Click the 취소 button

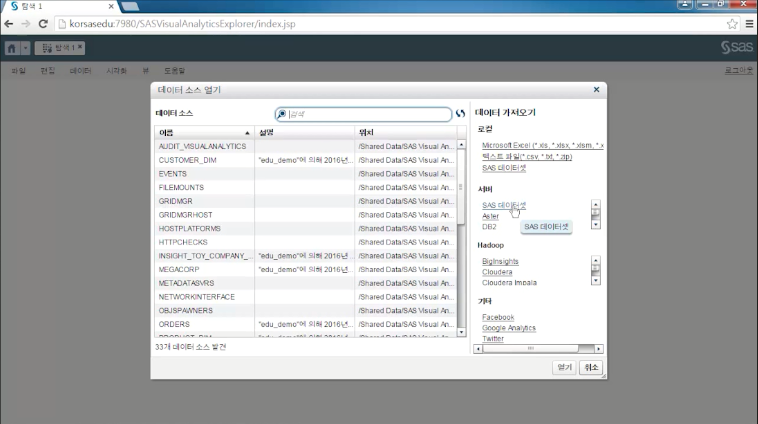point(591,367)
